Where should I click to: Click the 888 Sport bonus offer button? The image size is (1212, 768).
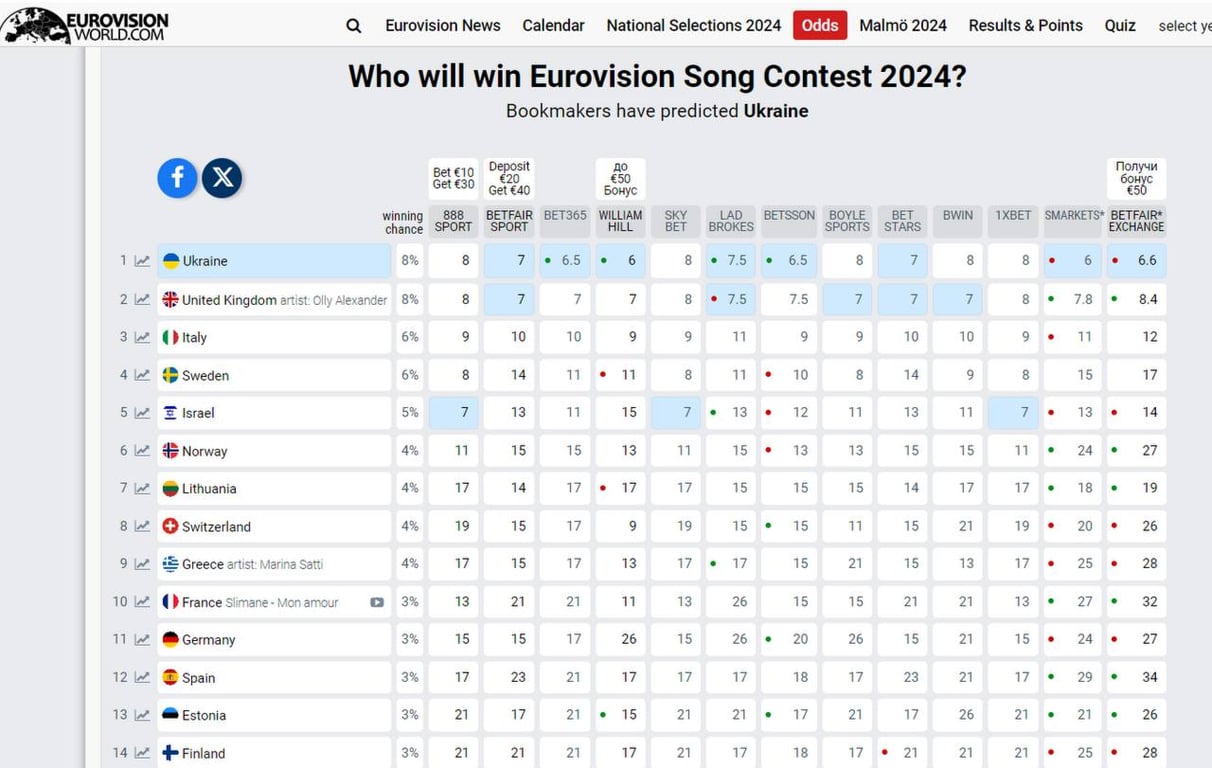pyautogui.click(x=453, y=178)
